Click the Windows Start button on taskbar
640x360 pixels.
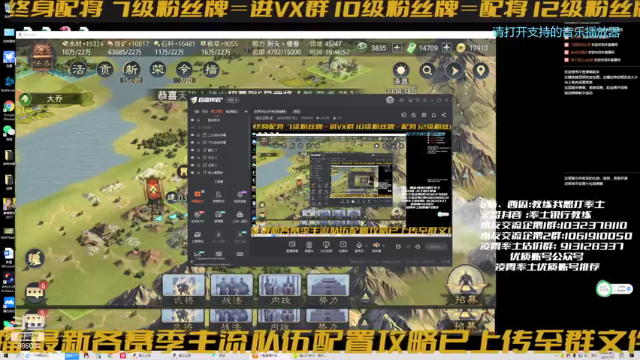7,356
